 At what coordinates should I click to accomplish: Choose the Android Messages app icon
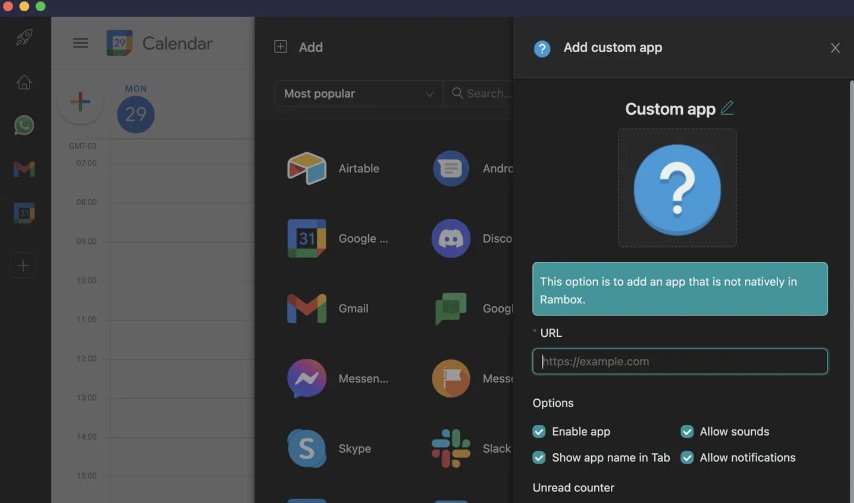[451, 168]
